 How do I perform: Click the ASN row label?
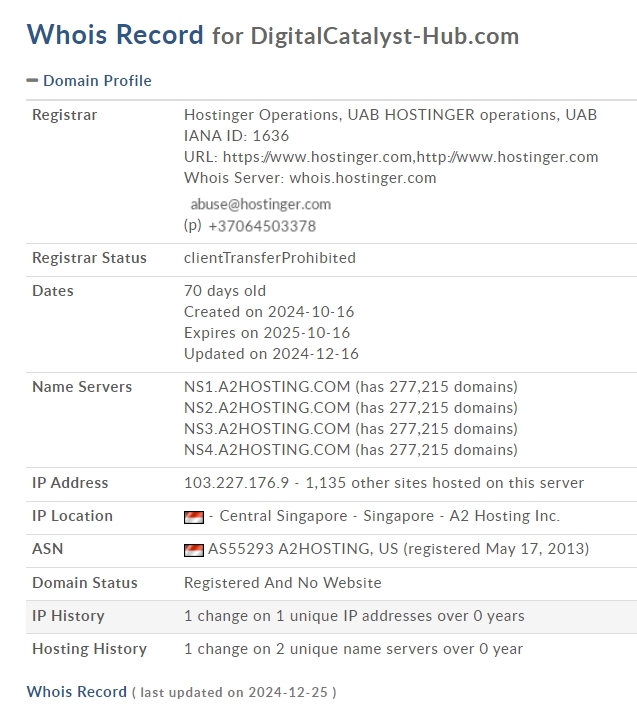coord(47,549)
